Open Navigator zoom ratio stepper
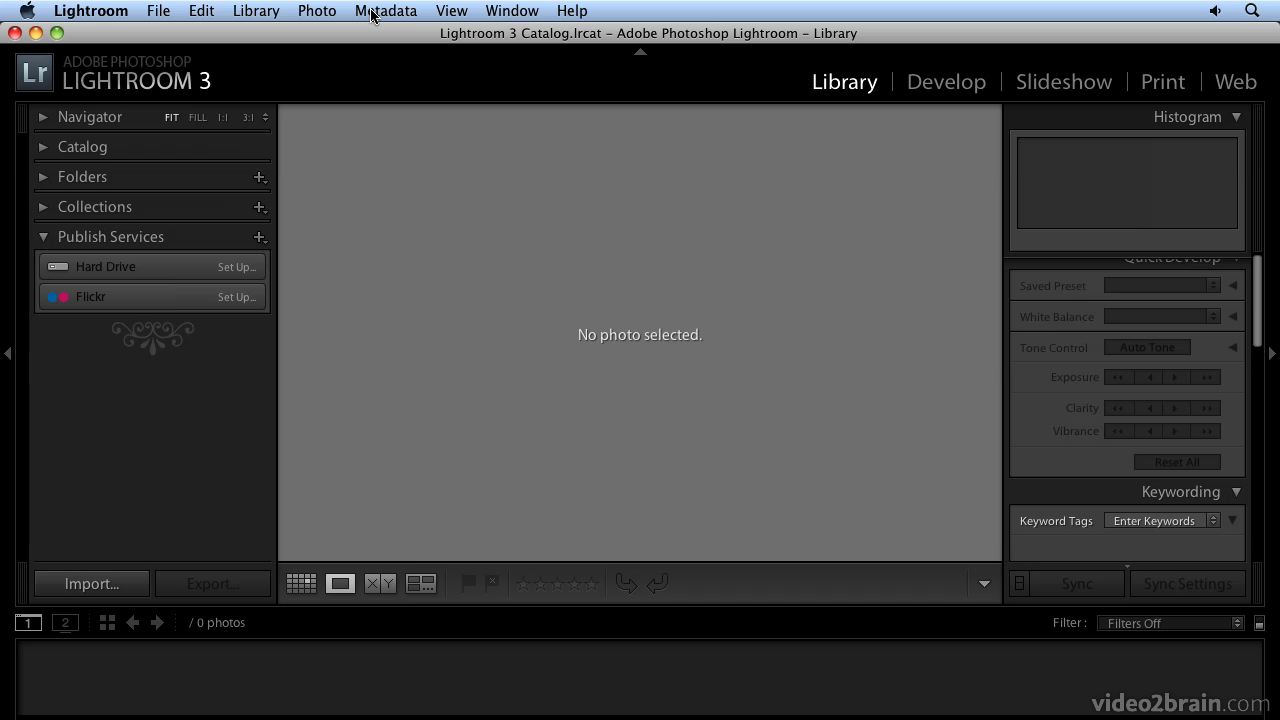The image size is (1280, 720). pyautogui.click(x=265, y=118)
